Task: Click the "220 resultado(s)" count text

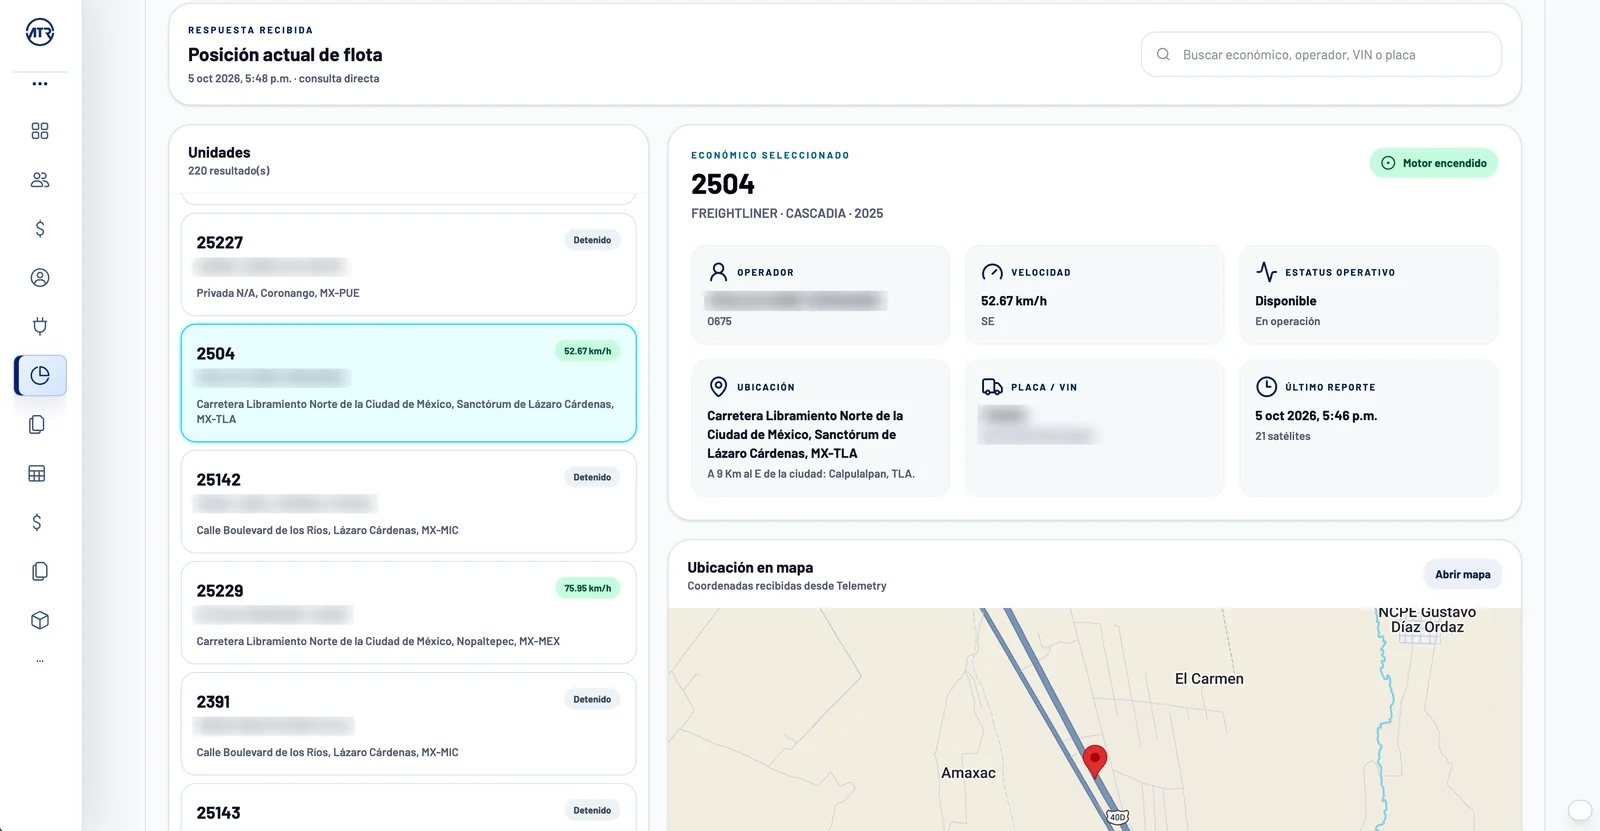Action: click(x=229, y=171)
